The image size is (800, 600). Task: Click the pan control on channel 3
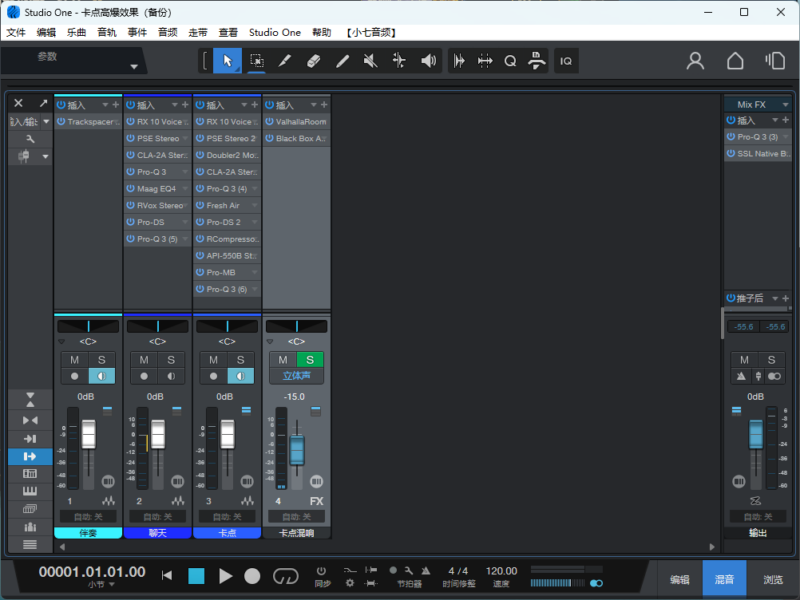point(227,326)
